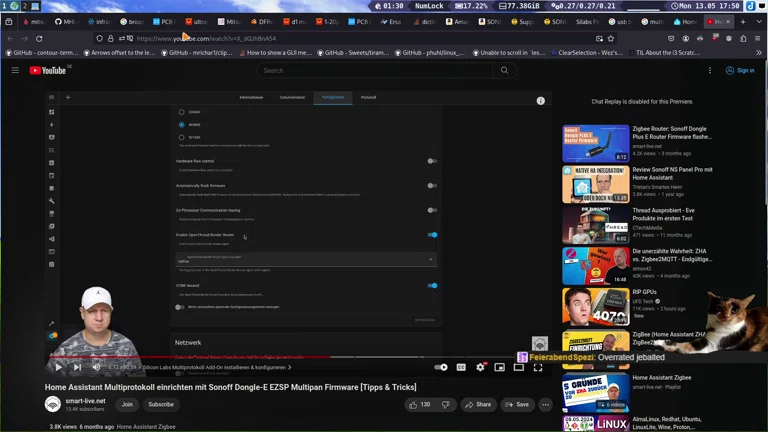Viewport: 768px width, 432px height.
Task: Like the video with thumbs up
Action: point(419,404)
